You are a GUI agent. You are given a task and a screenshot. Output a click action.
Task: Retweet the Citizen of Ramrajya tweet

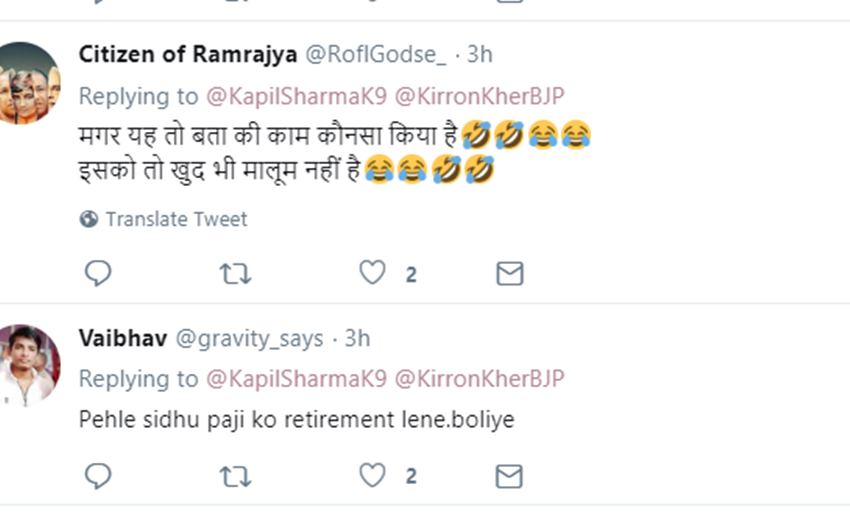pos(235,273)
